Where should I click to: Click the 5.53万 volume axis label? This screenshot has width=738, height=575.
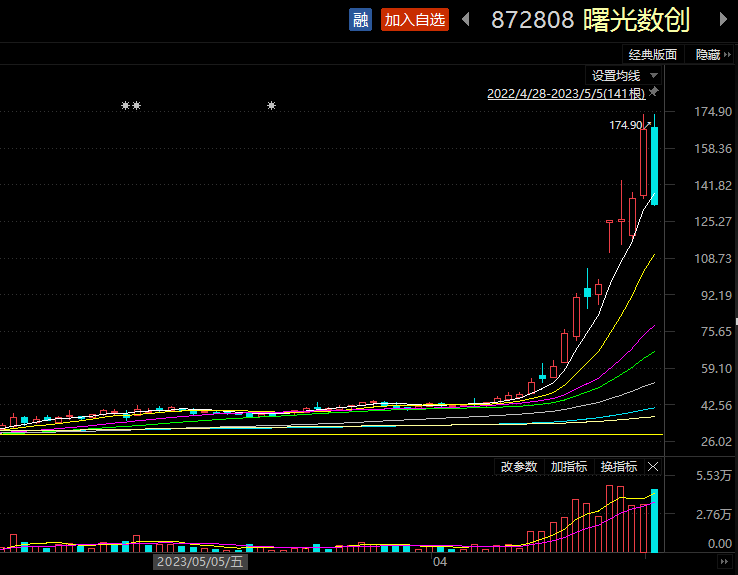click(714, 476)
